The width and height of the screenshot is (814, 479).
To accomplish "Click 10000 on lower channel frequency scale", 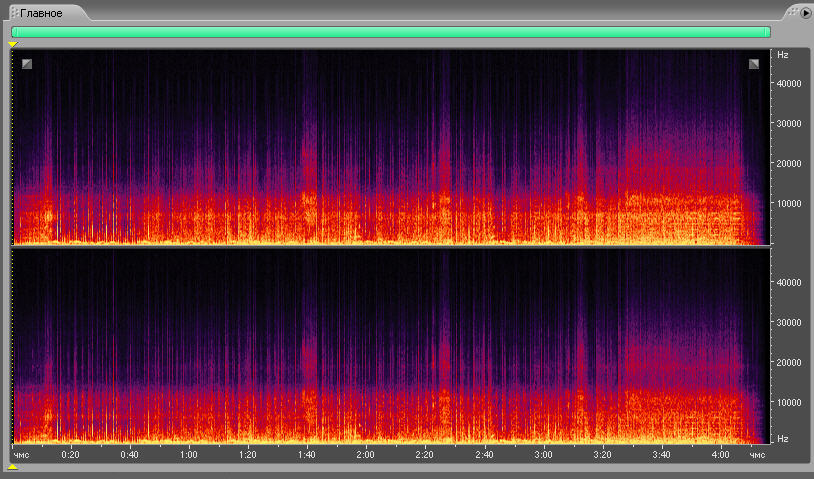I will point(790,402).
